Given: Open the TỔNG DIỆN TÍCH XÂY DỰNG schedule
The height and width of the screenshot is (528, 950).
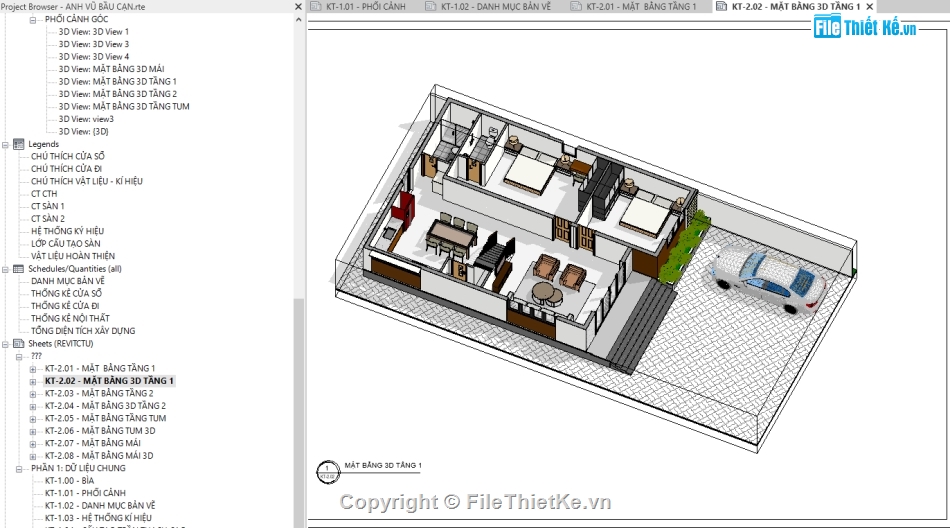Looking at the screenshot, I should coord(83,331).
